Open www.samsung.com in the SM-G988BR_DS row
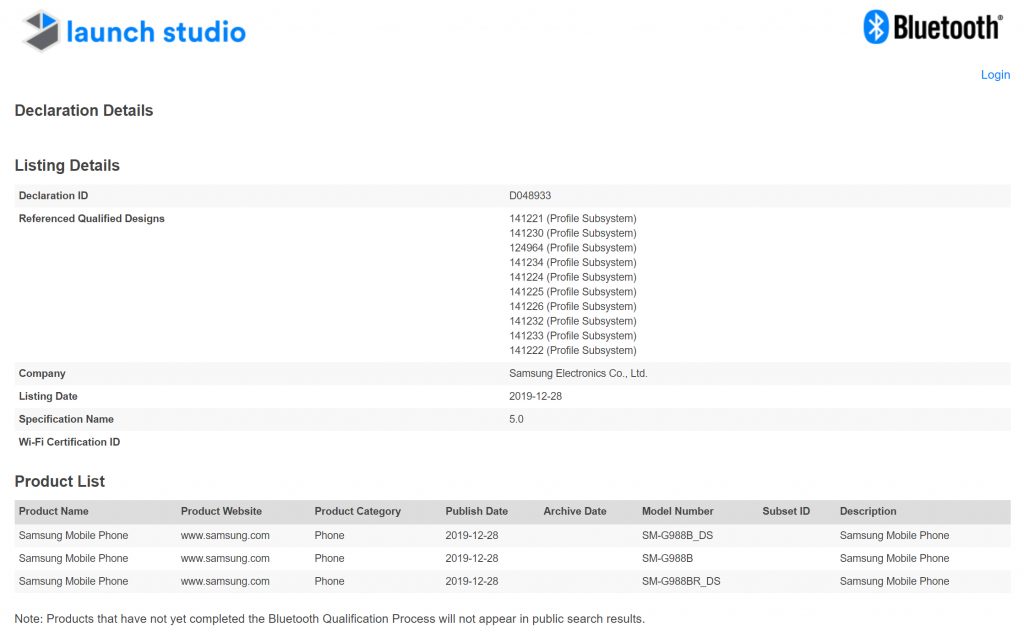1024x632 pixels. tap(225, 581)
